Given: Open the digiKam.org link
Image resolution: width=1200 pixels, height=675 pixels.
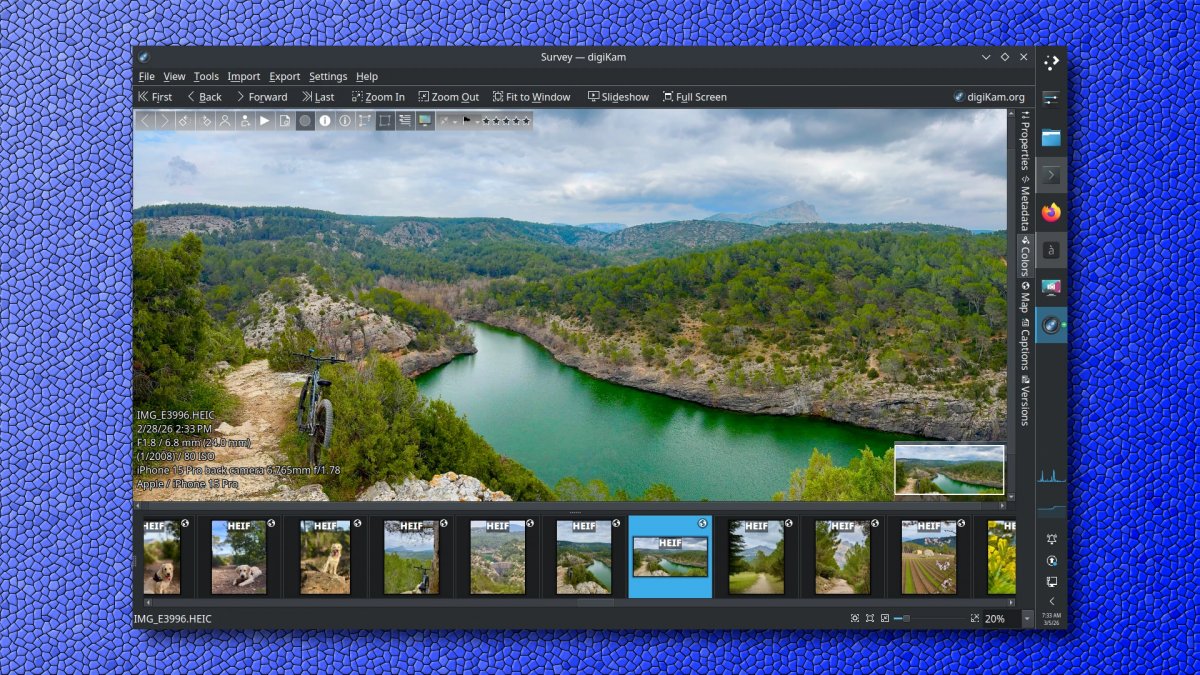Looking at the screenshot, I should [989, 97].
